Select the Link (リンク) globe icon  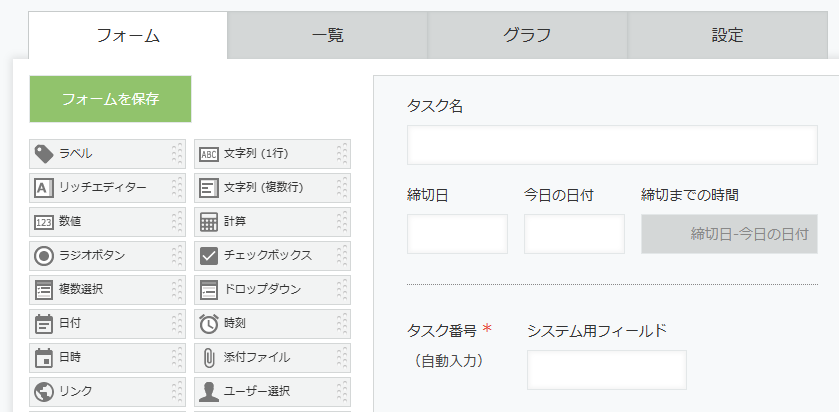[x=44, y=391]
